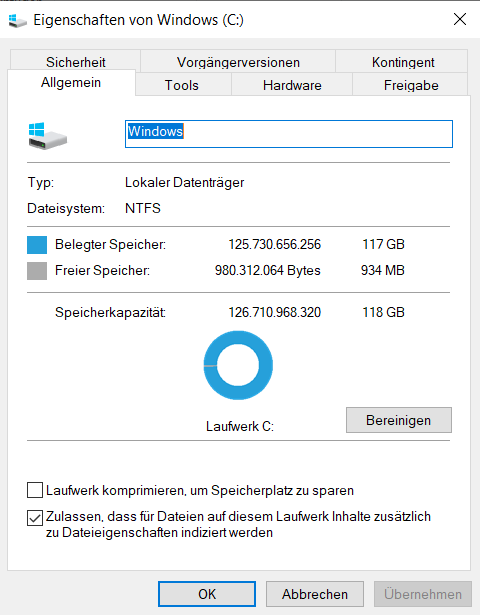
Task: Close the properties dialog with X
Action: tap(460, 19)
